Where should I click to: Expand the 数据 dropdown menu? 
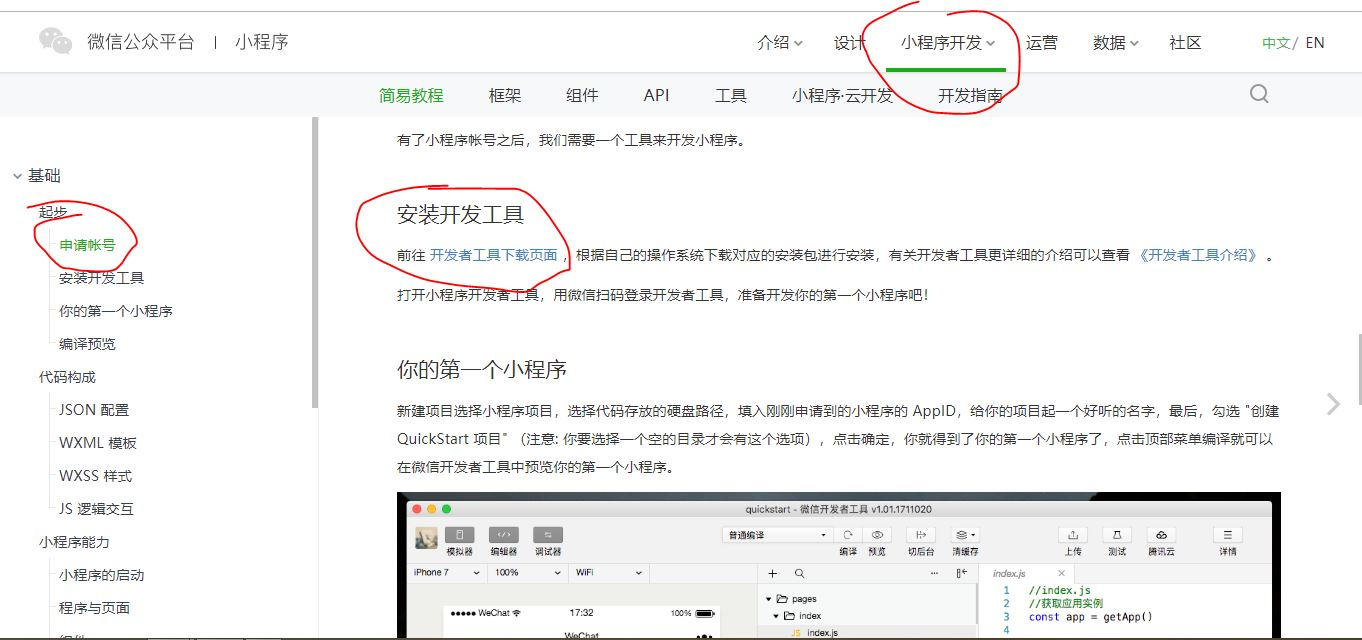point(1116,42)
